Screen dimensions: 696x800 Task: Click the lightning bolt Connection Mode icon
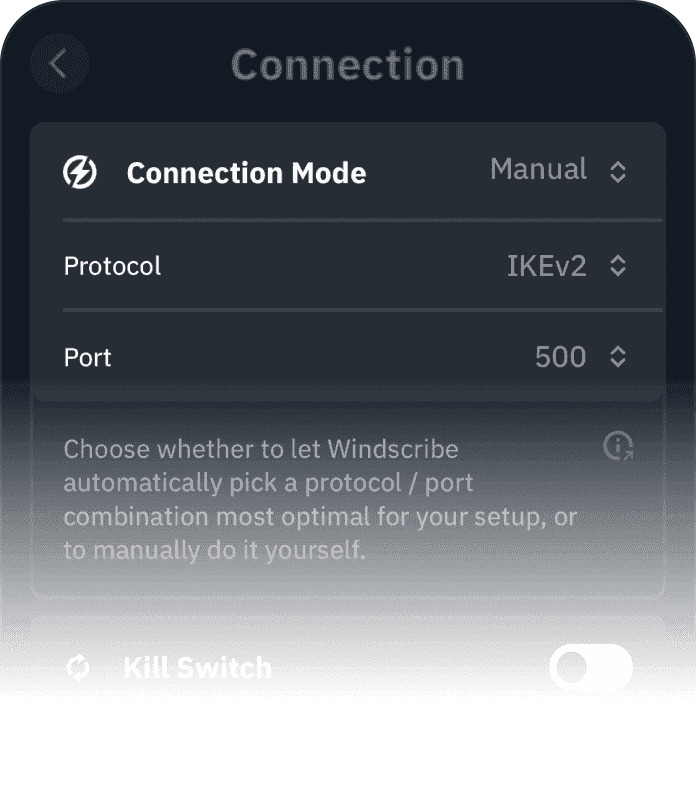click(80, 173)
